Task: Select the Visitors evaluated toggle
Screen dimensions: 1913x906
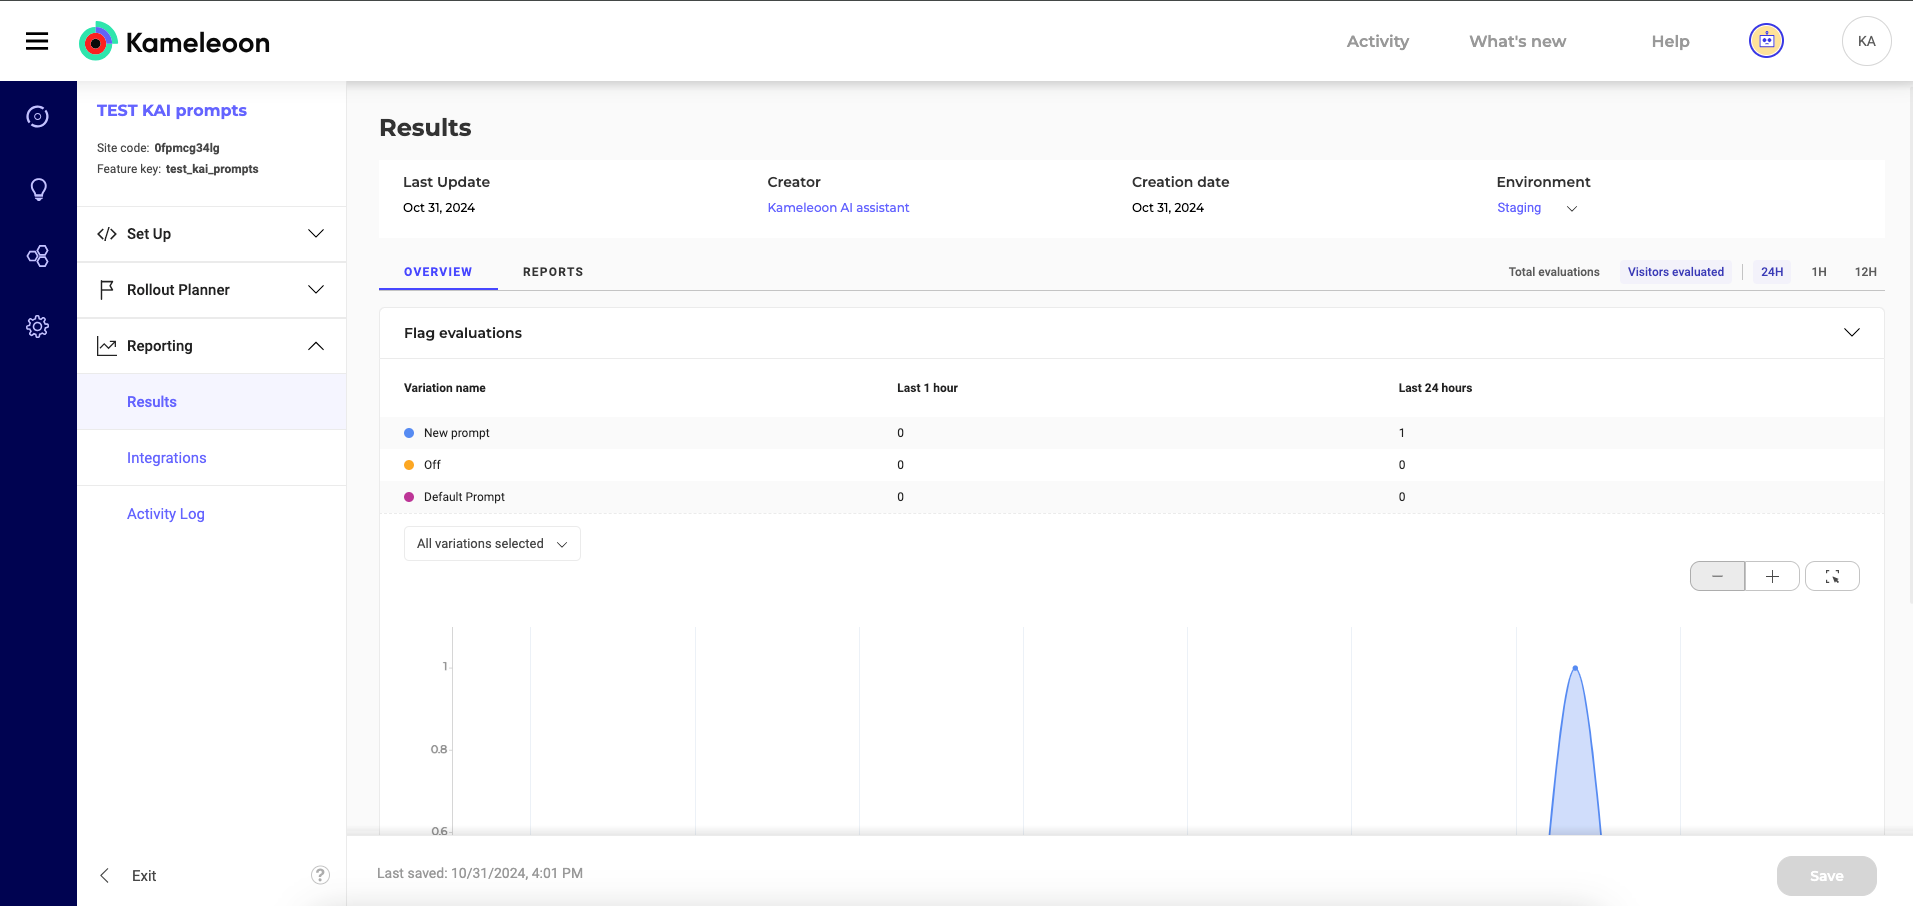Action: pos(1676,272)
